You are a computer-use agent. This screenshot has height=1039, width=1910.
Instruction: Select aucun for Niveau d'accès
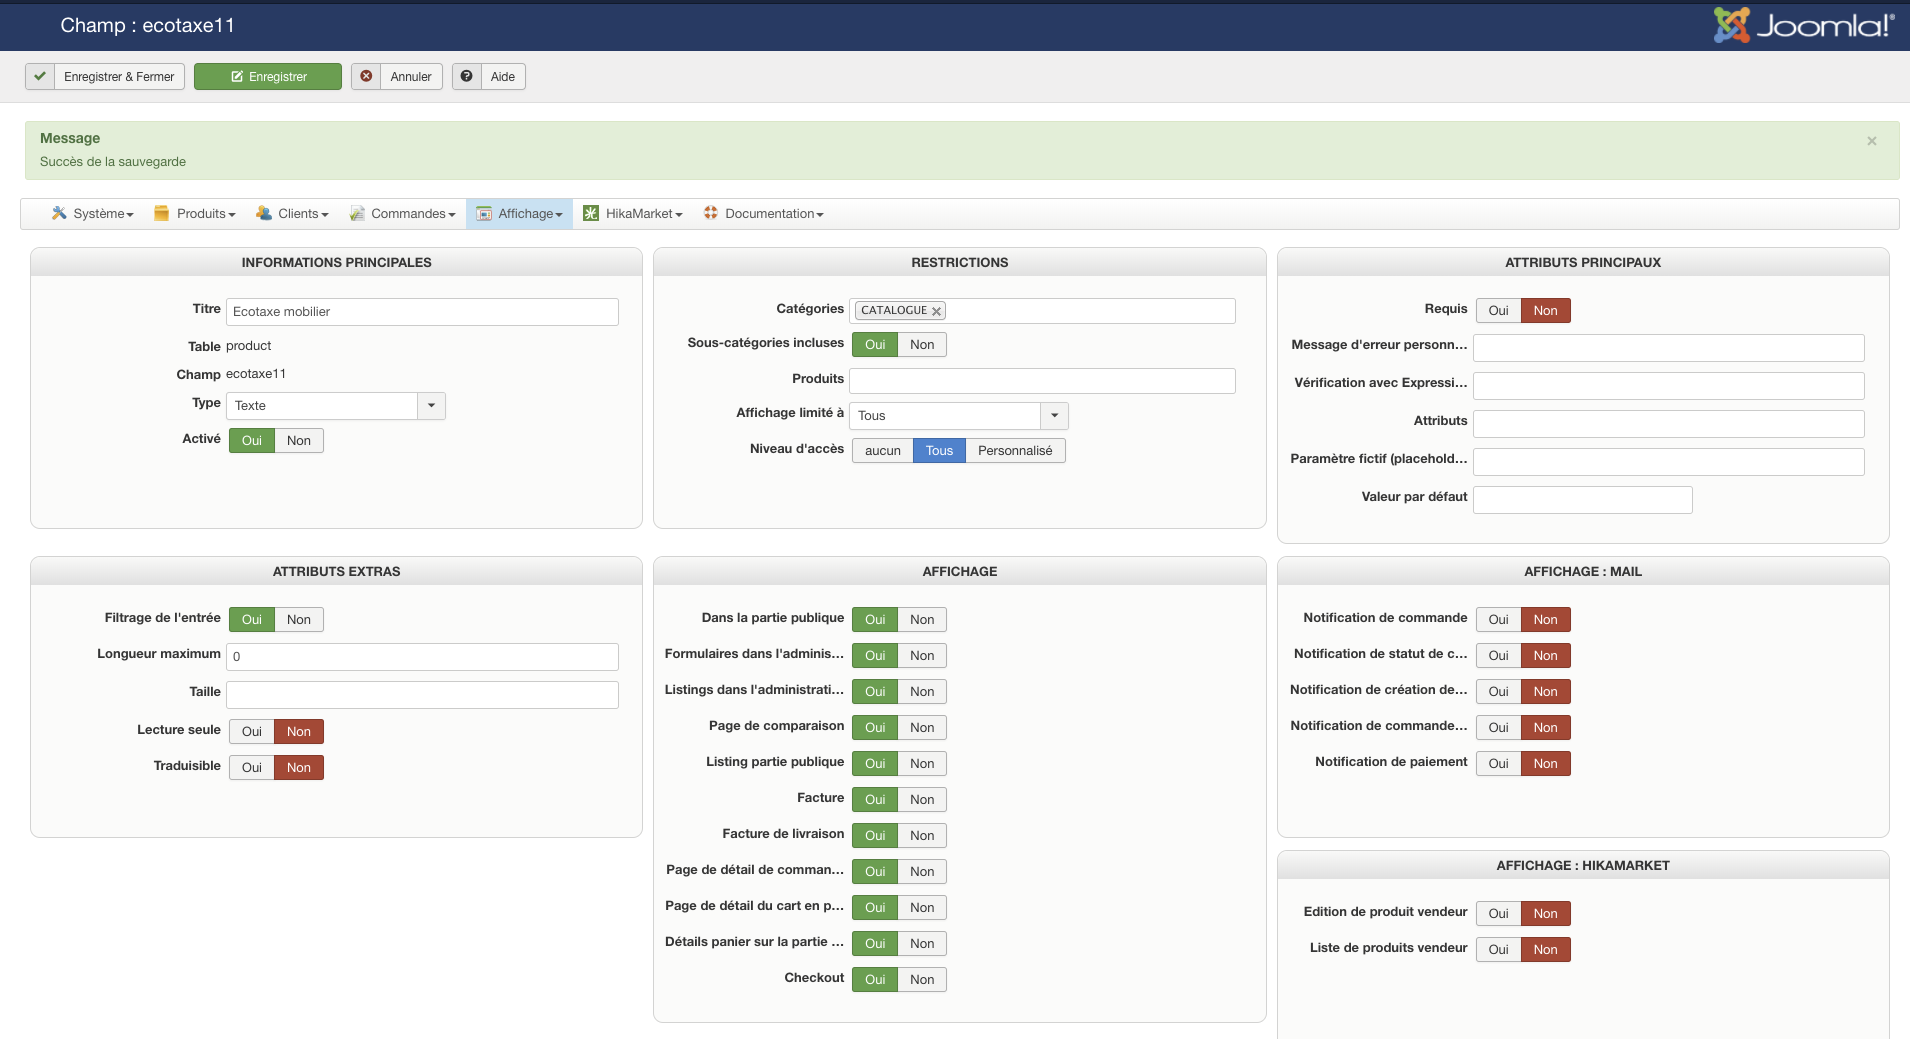(883, 451)
